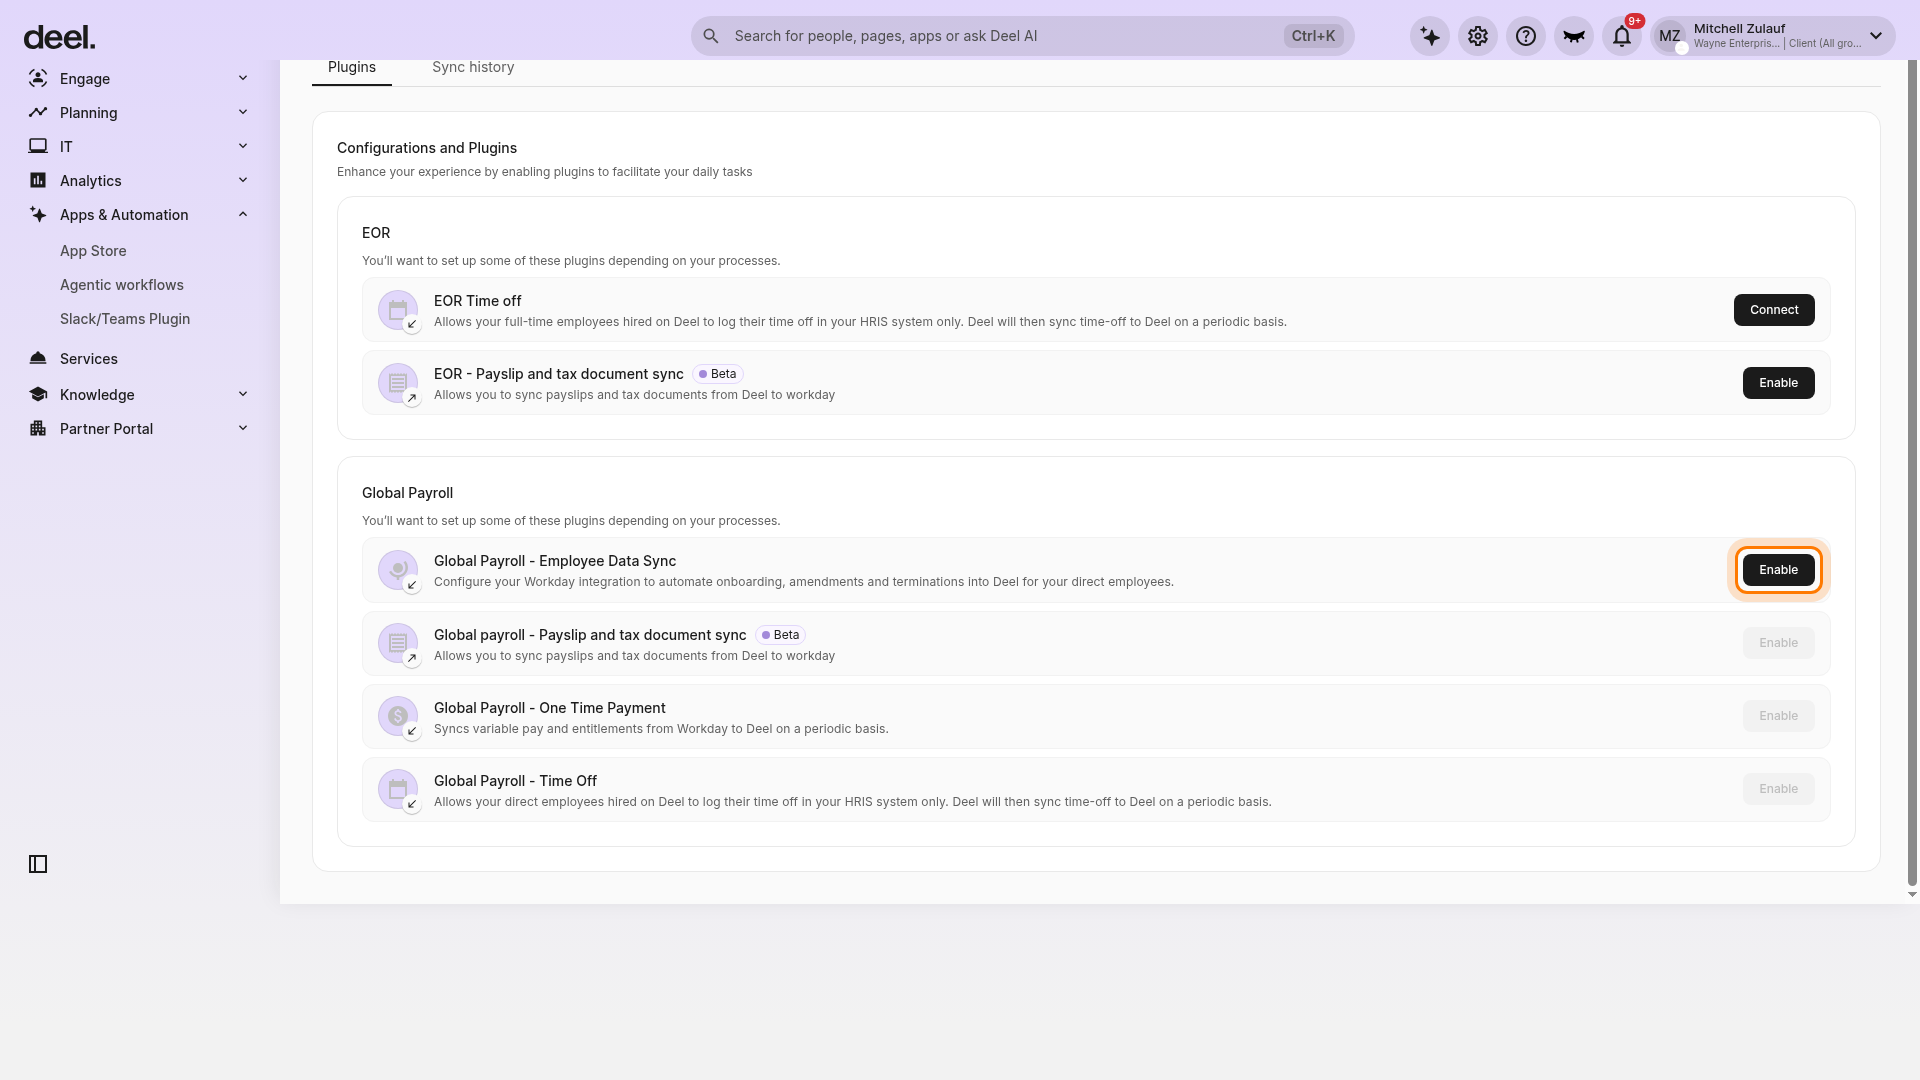The image size is (1920, 1080).
Task: Click the Global Payroll Time Off calendar icon
Action: click(398, 789)
